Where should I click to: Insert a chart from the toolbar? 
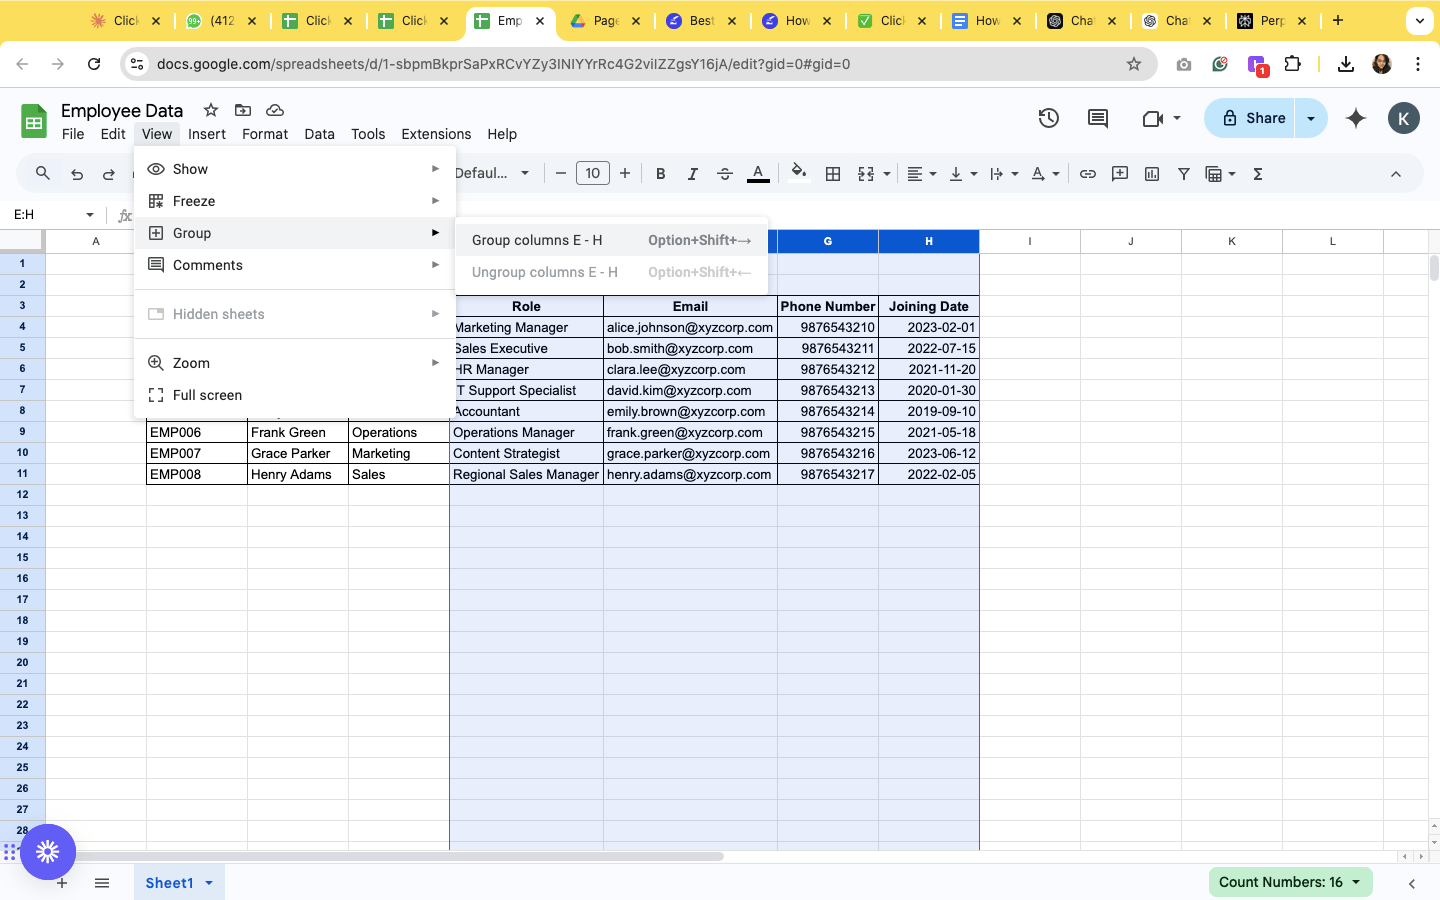tap(1151, 173)
